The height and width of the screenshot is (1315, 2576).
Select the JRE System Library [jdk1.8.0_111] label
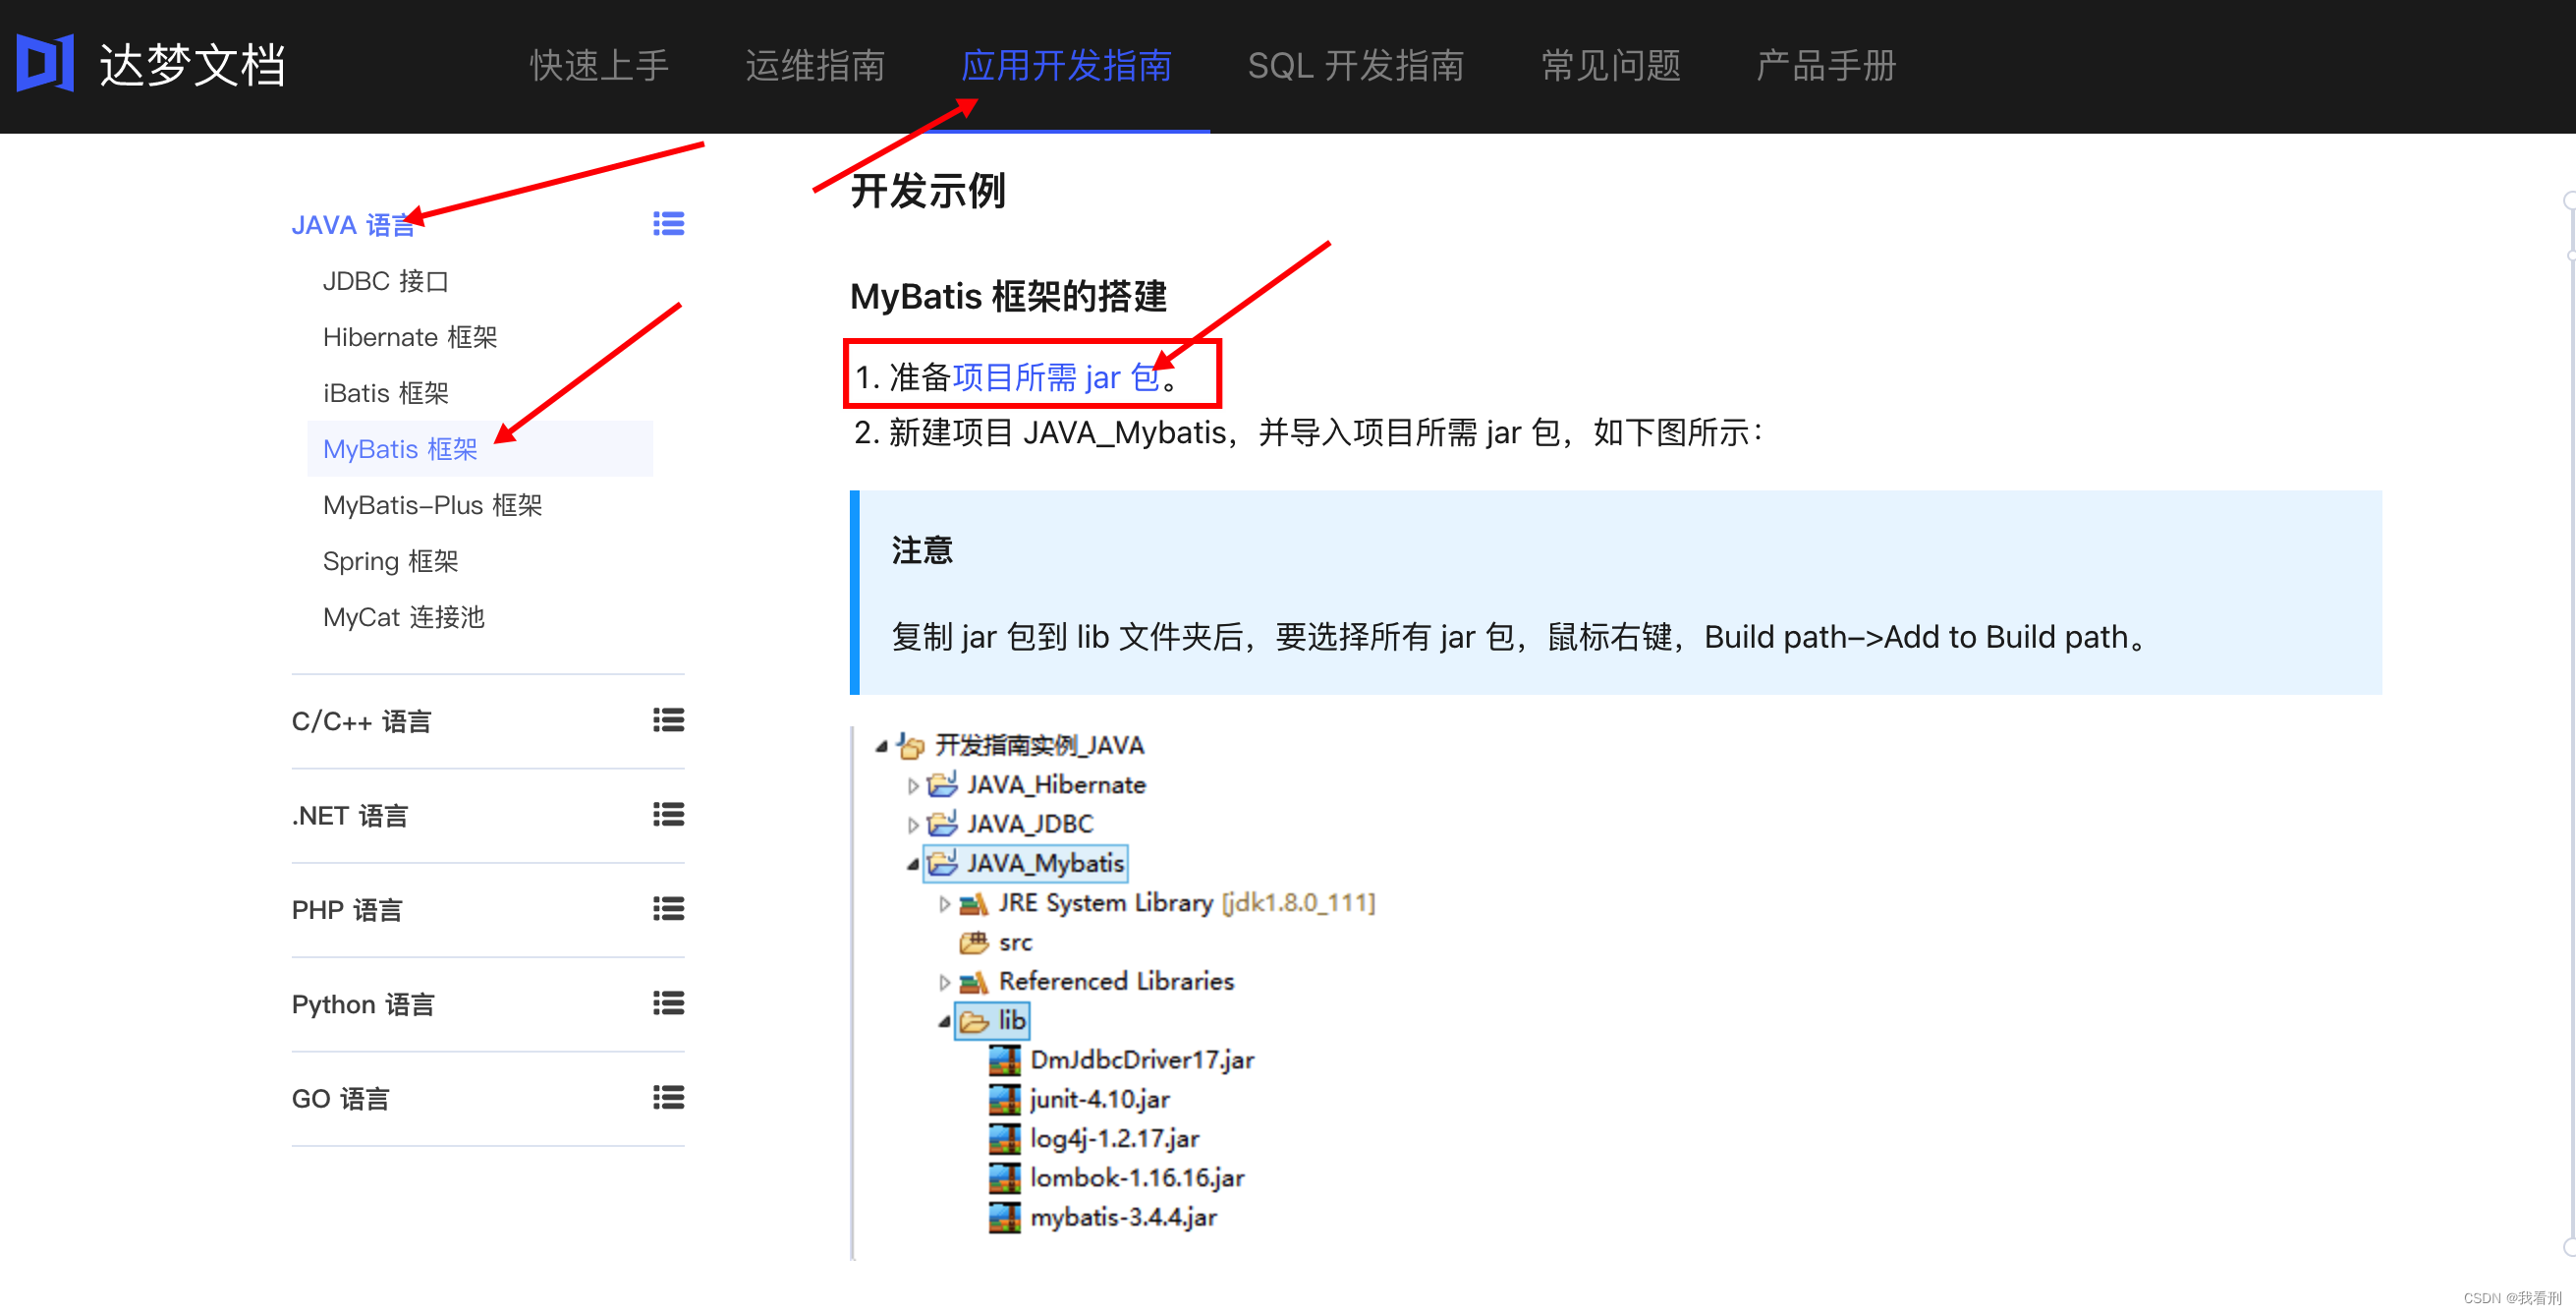coord(1187,902)
